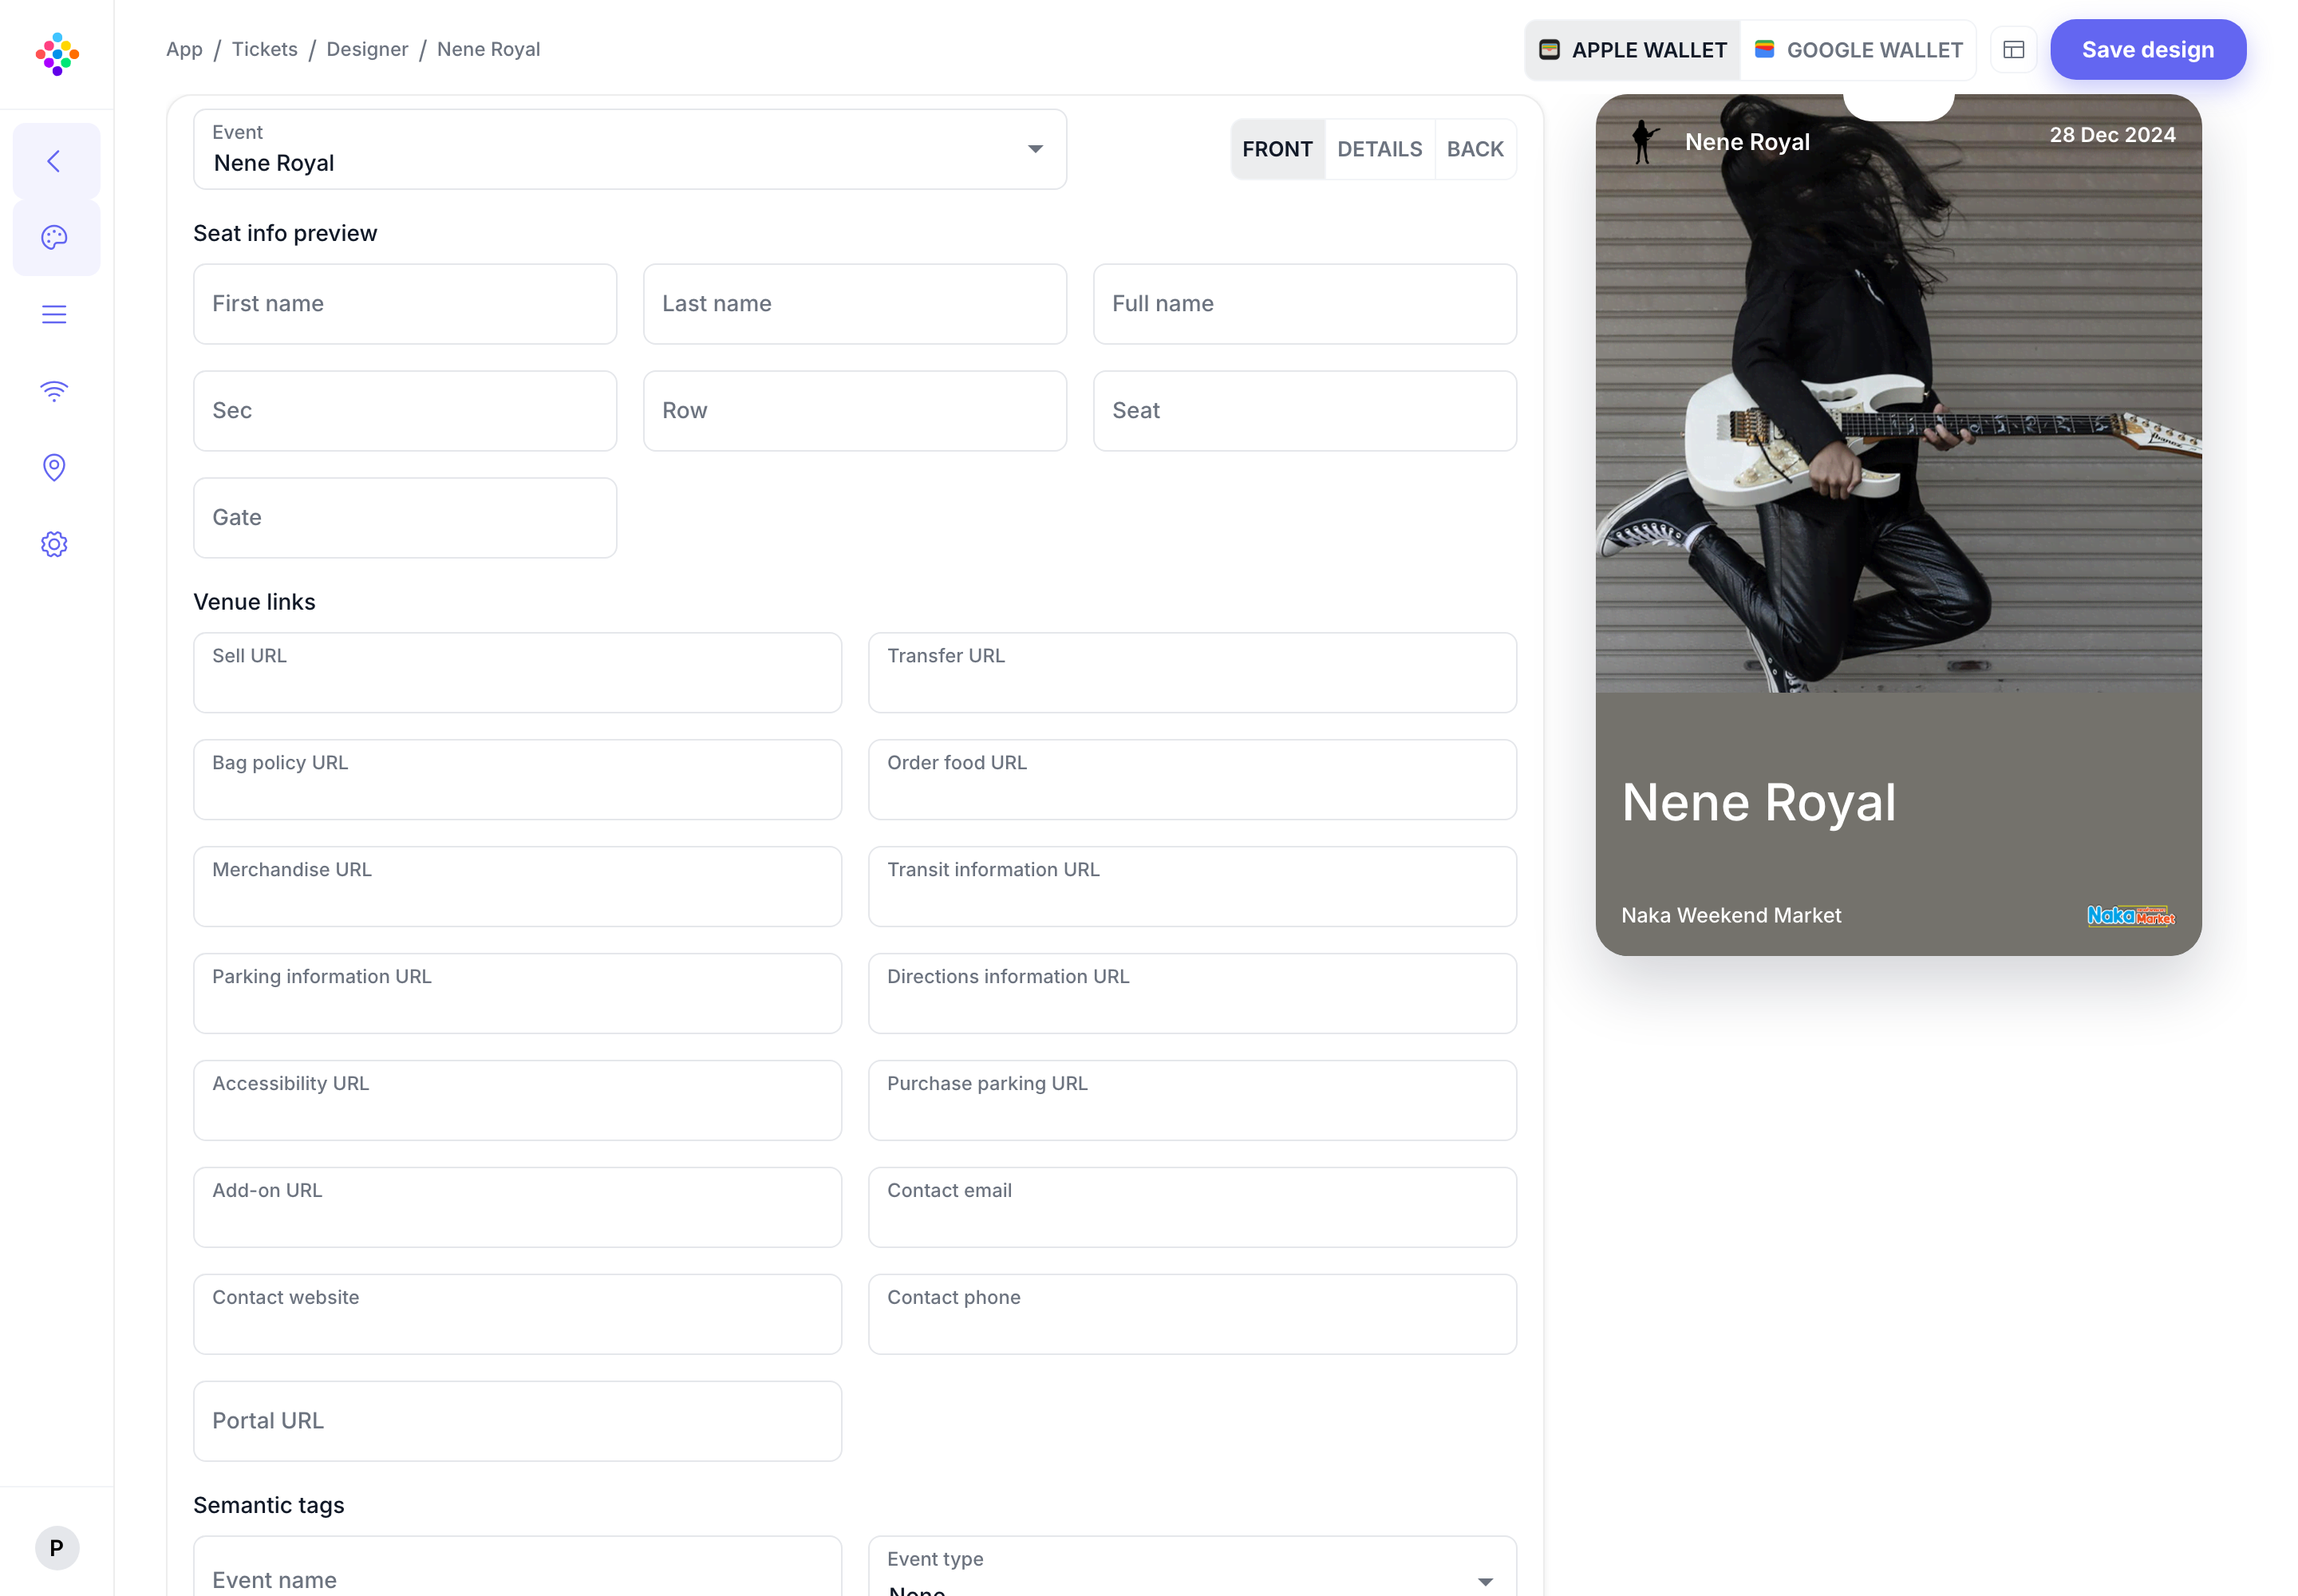Select the FRONT tab

1278,149
